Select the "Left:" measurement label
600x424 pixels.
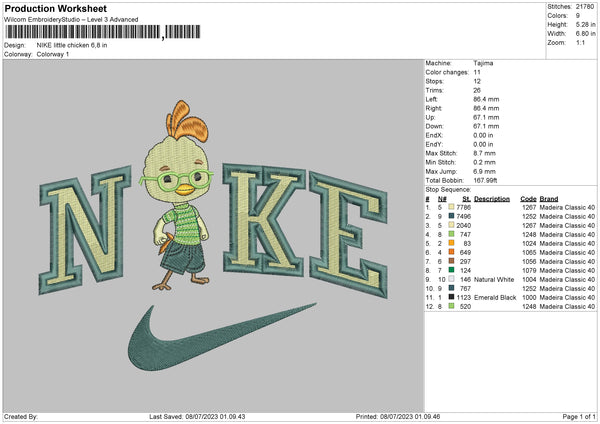[432, 99]
